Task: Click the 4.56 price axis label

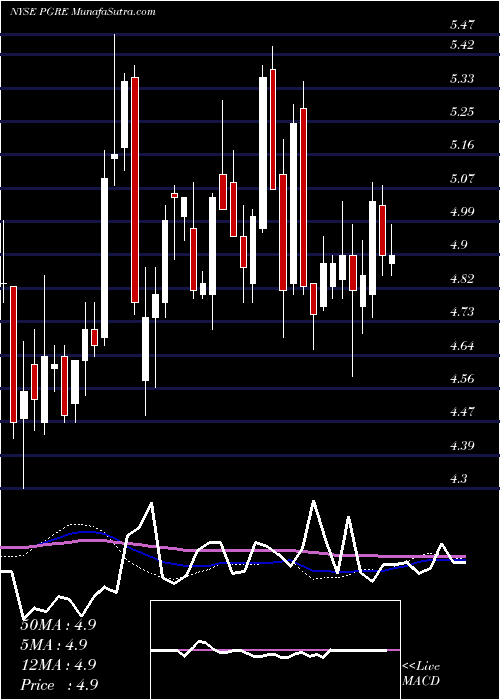Action: click(x=462, y=379)
